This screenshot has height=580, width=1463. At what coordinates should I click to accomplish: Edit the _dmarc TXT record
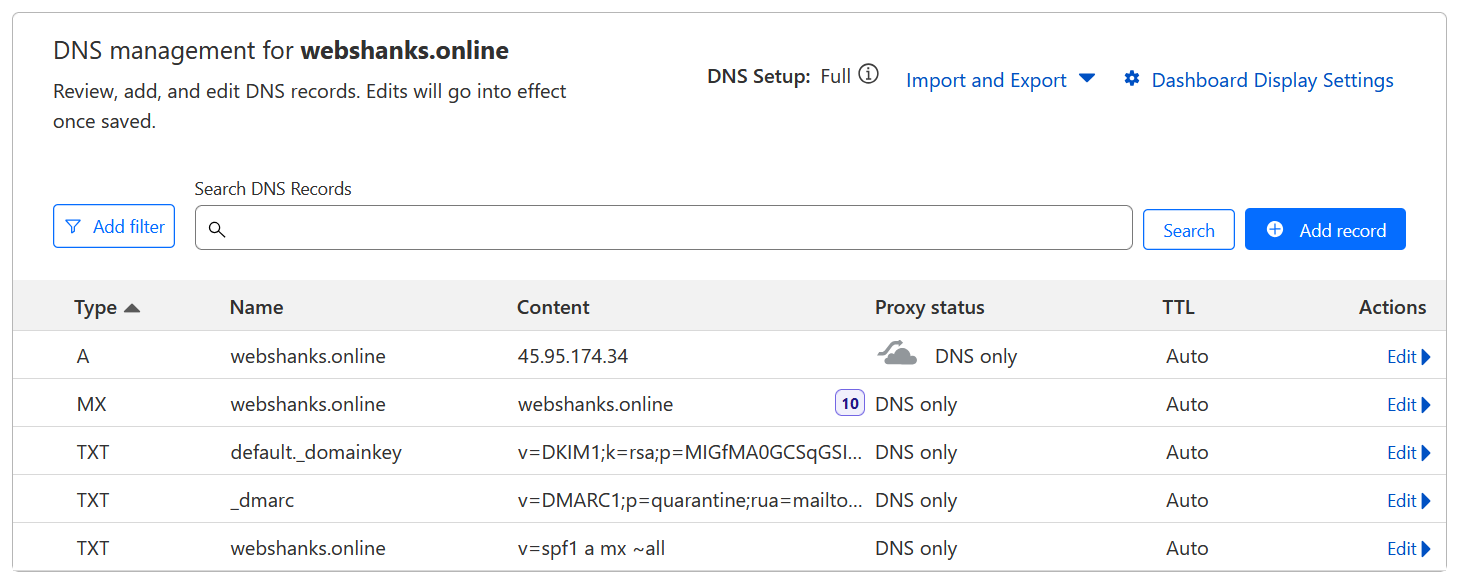point(1409,501)
